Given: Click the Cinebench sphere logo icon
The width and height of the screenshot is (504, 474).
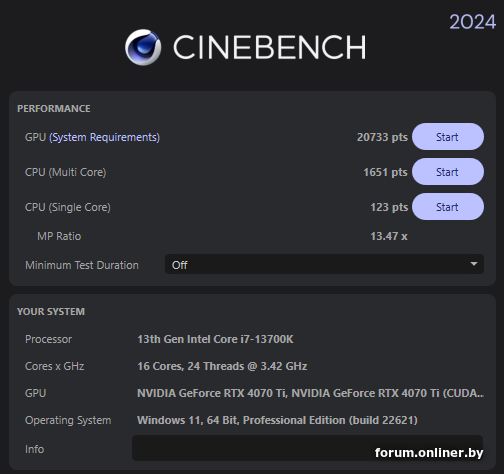Looking at the screenshot, I should (143, 47).
